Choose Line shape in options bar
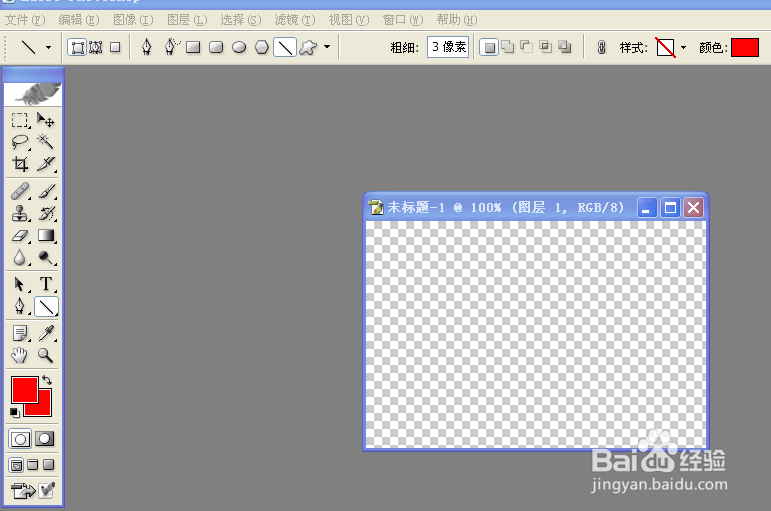Viewport: 771px width, 511px height. point(285,47)
